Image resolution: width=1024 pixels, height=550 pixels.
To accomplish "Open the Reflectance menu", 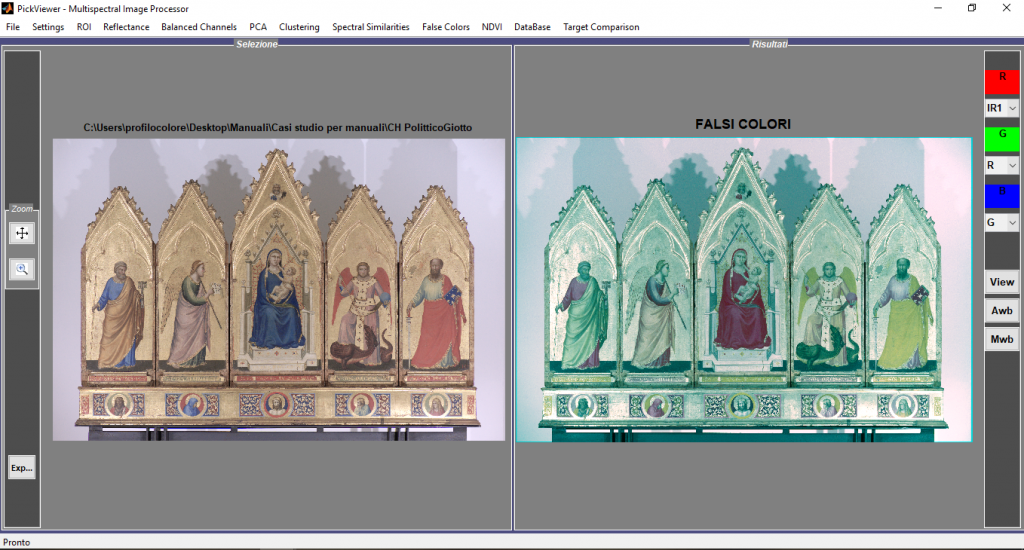I will (126, 27).
